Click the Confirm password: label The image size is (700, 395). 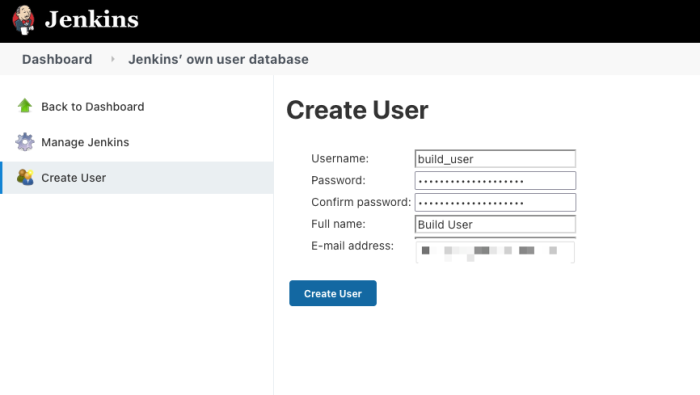click(361, 202)
